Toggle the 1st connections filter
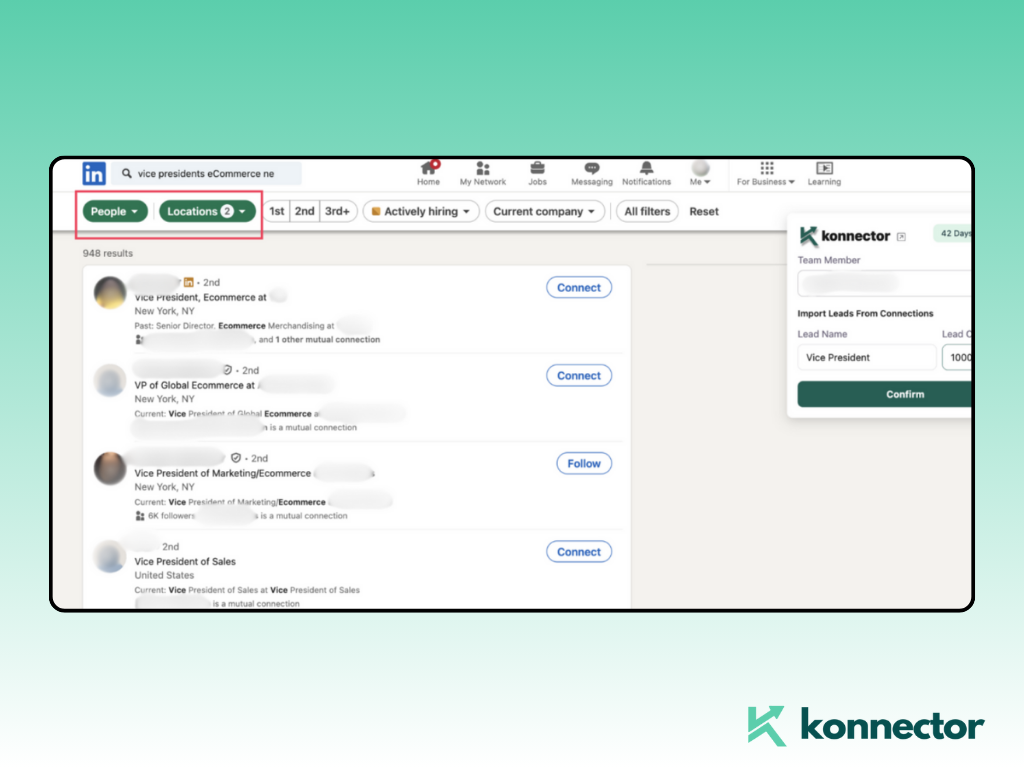1024x768 pixels. (277, 212)
